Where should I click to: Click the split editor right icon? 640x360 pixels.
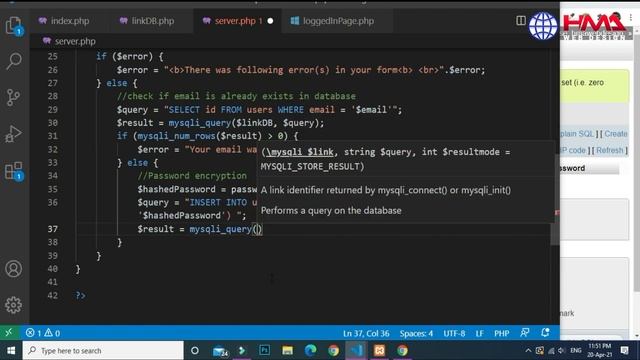[521, 20]
